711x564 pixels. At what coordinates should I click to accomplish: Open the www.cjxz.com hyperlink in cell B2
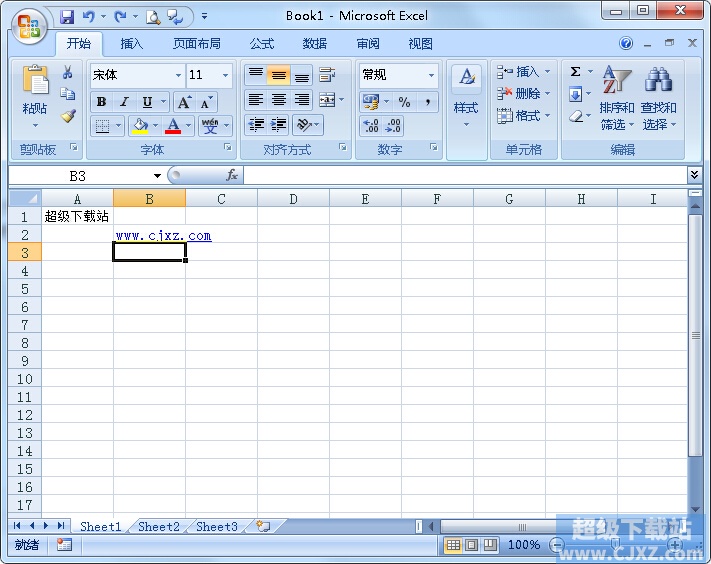[163, 236]
